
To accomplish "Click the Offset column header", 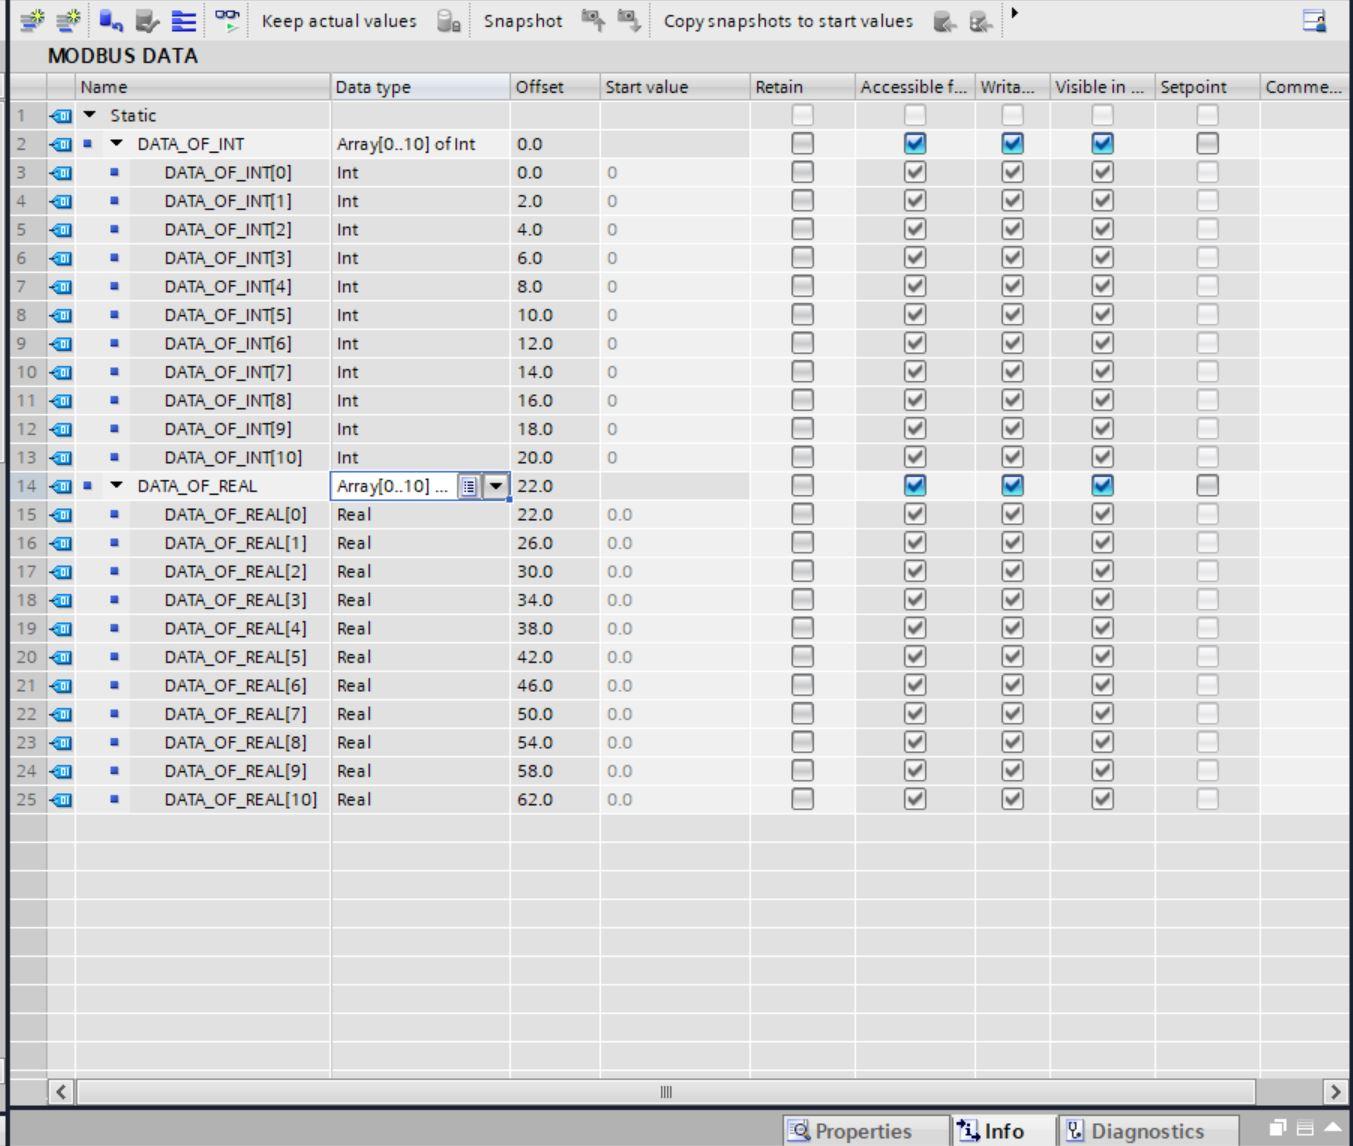I will [x=555, y=87].
